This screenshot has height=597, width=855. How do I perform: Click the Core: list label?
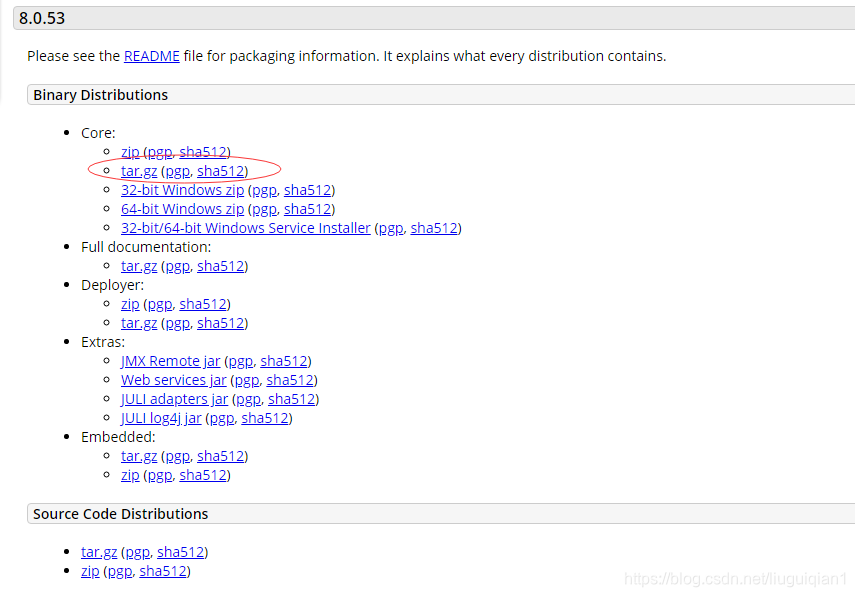point(98,133)
